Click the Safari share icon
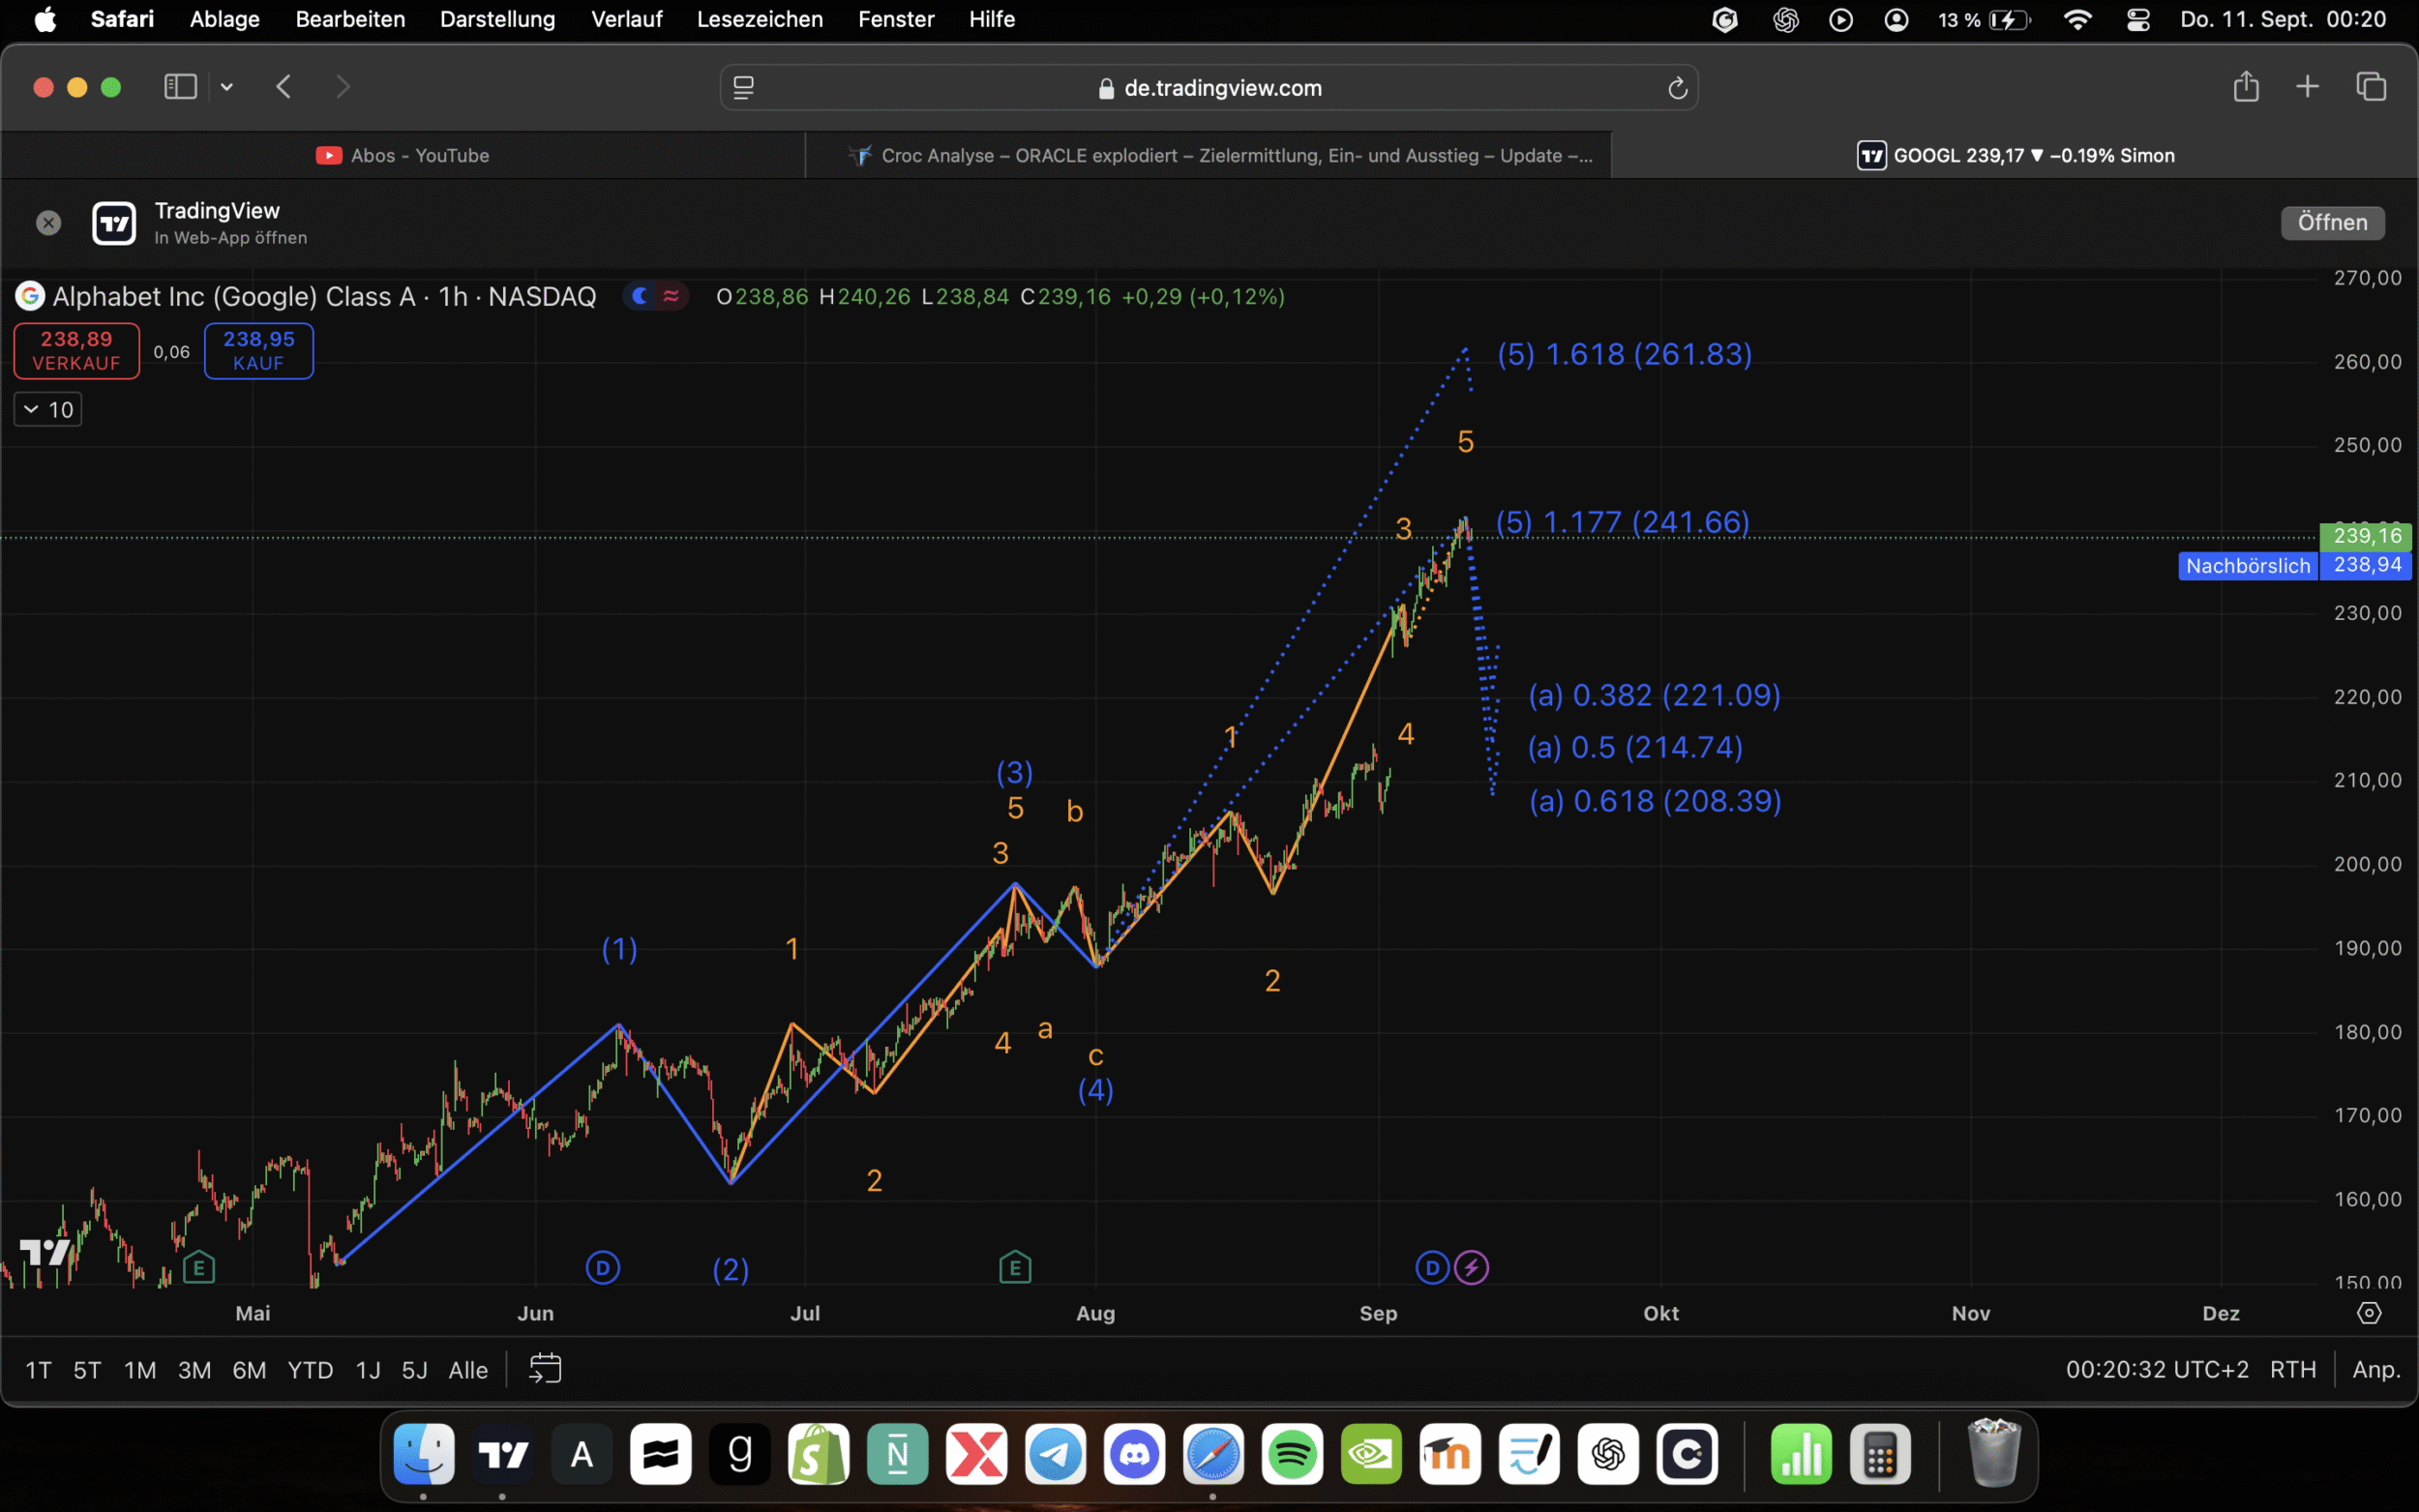This screenshot has width=2419, height=1512. (2245, 87)
